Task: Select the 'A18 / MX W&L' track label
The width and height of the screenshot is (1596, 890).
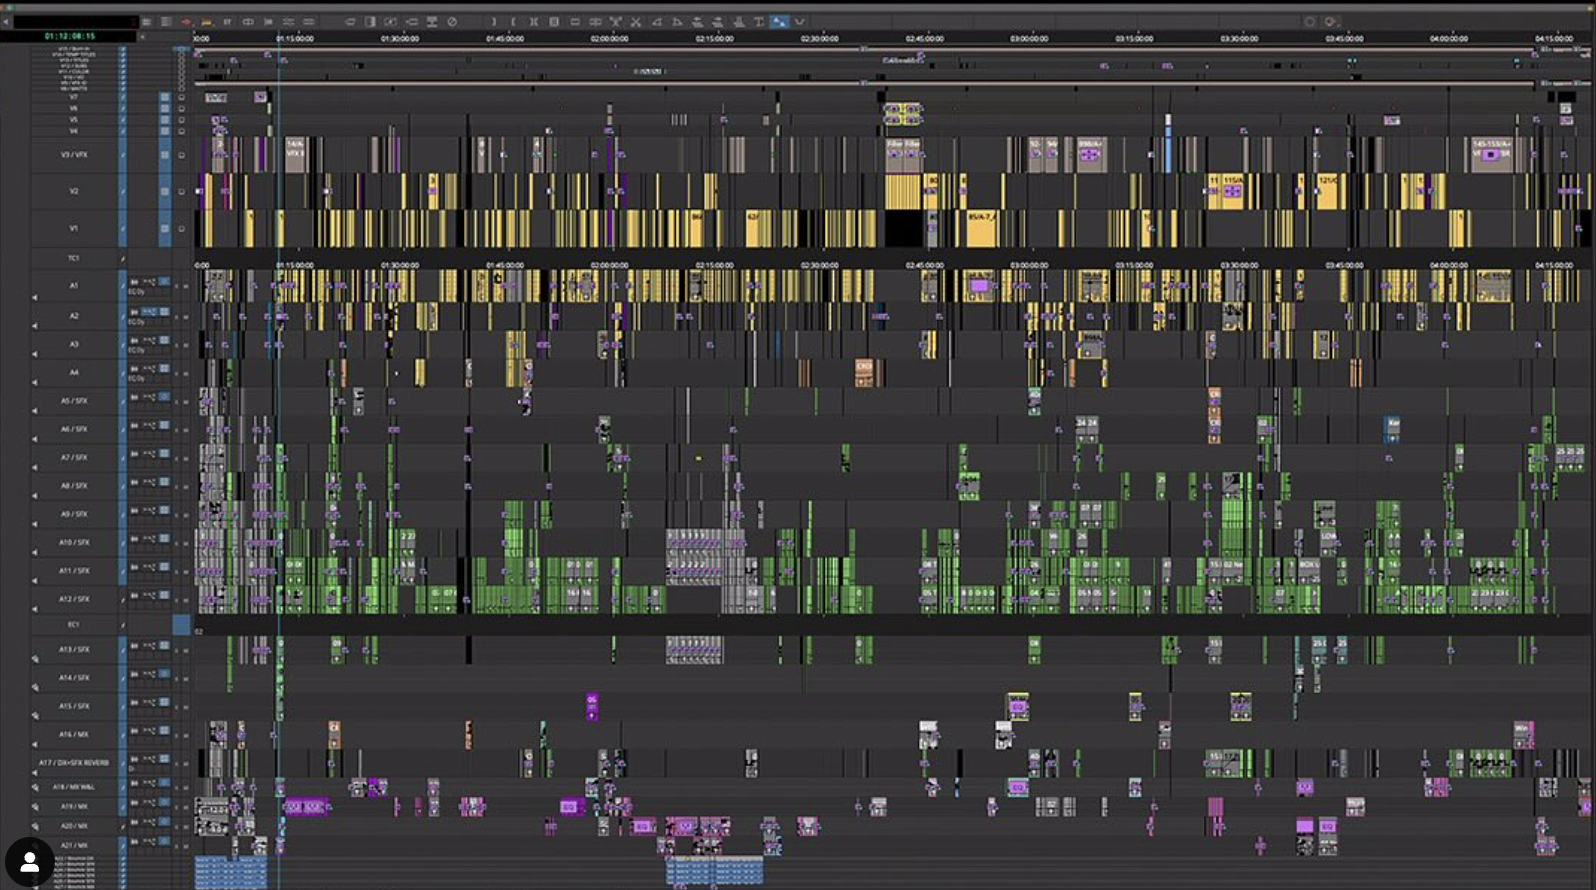Action: [74, 787]
